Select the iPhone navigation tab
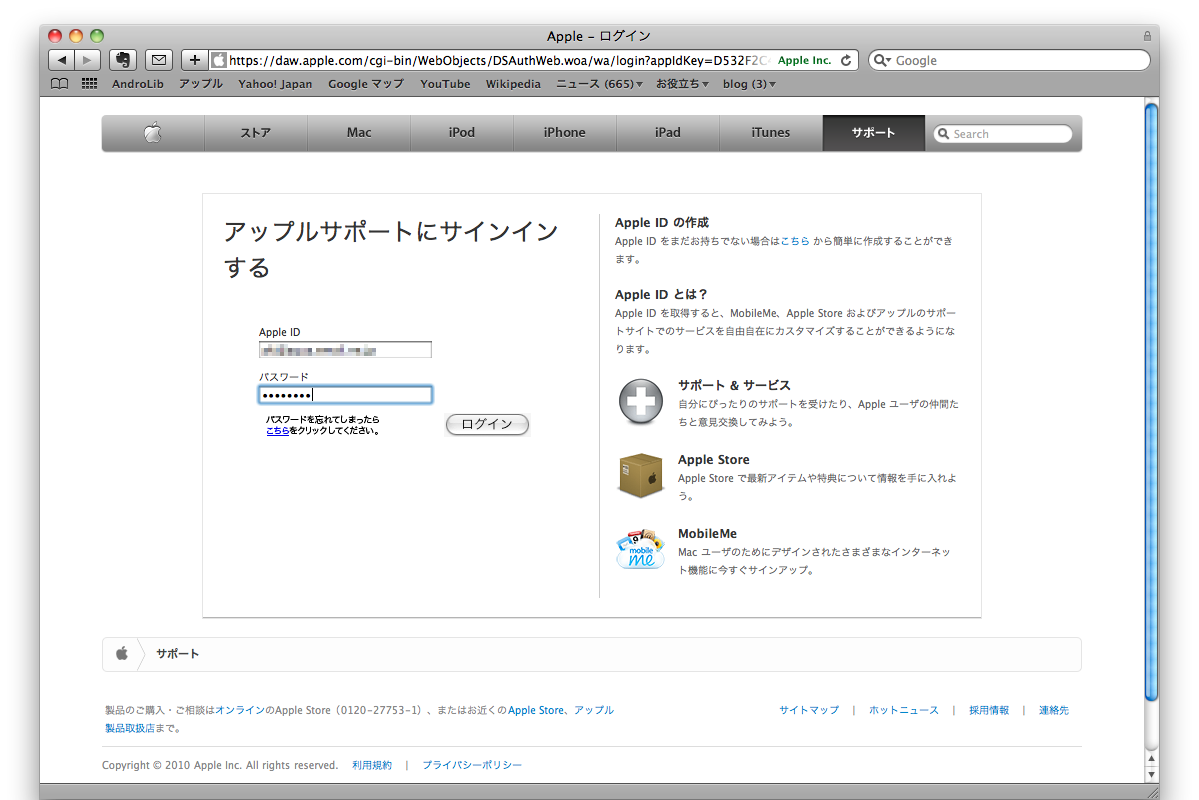1199x800 pixels. pyautogui.click(x=564, y=132)
